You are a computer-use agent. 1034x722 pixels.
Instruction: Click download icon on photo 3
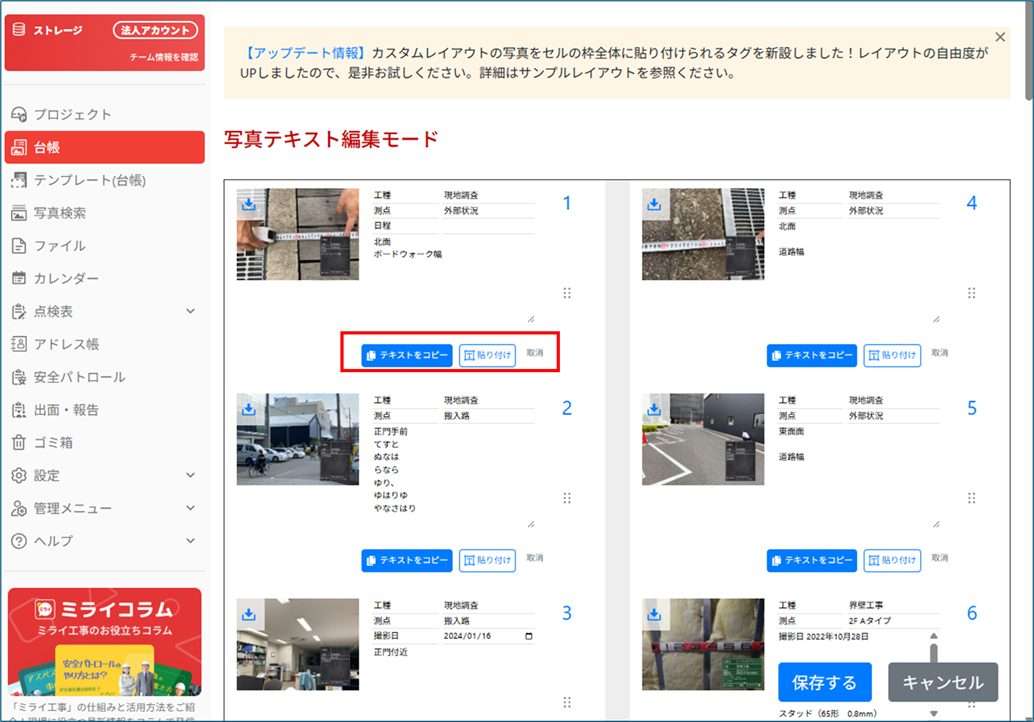pyautogui.click(x=249, y=614)
